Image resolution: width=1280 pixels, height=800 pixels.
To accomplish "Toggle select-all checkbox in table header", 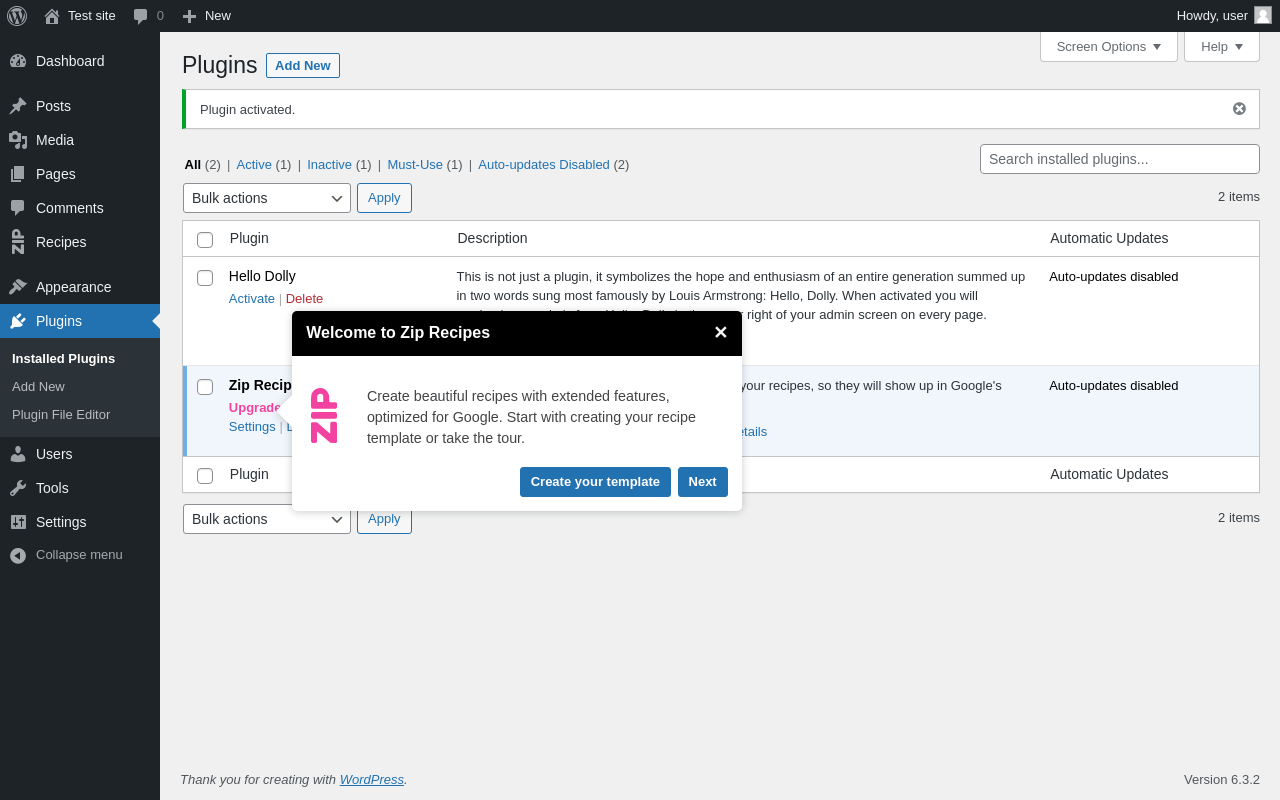I will coord(205,240).
